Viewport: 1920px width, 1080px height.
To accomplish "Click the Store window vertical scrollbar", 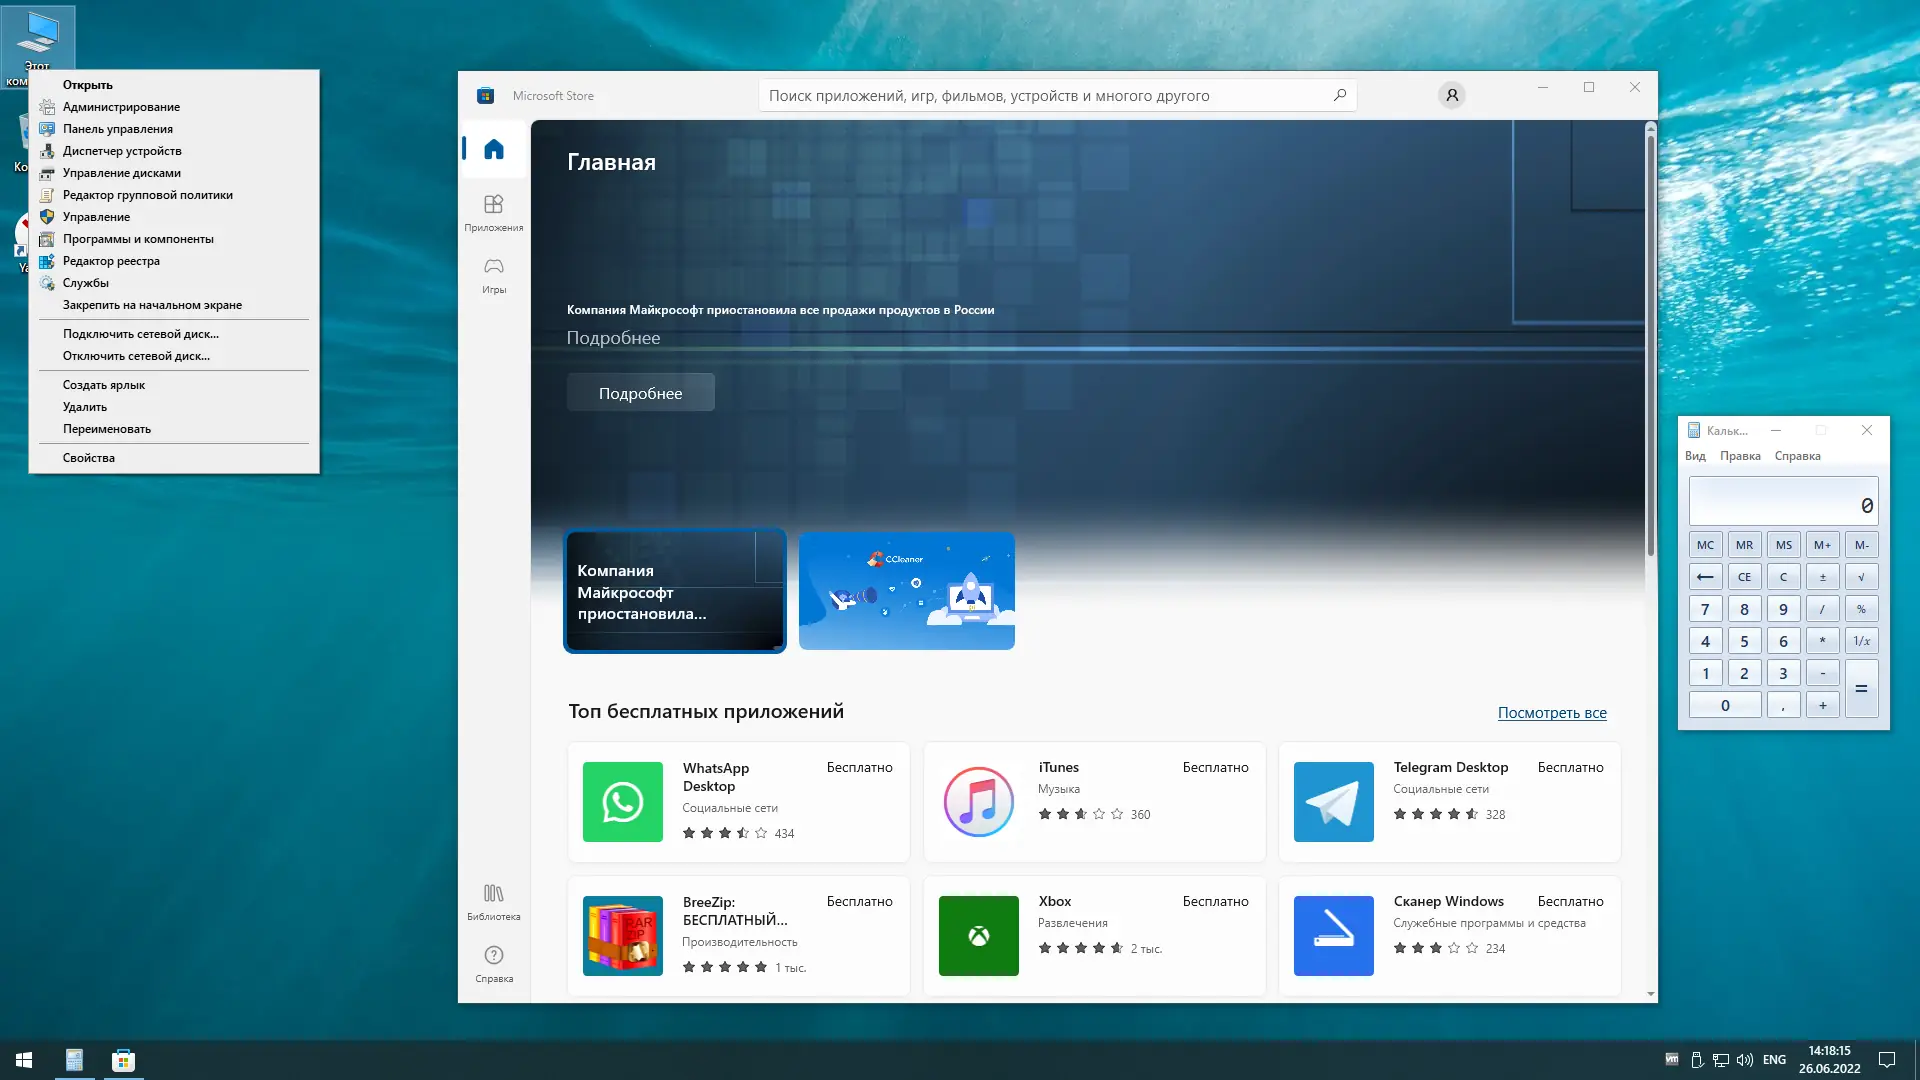I will [1650, 340].
